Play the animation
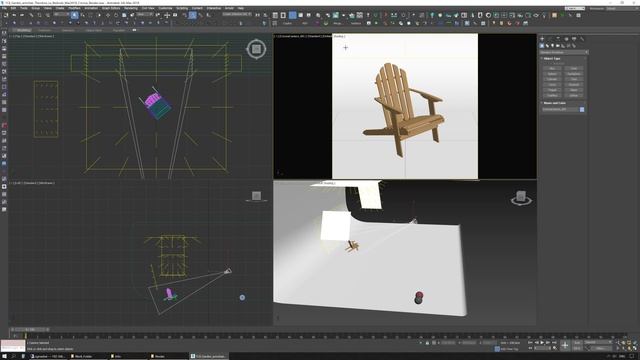 click(542, 342)
